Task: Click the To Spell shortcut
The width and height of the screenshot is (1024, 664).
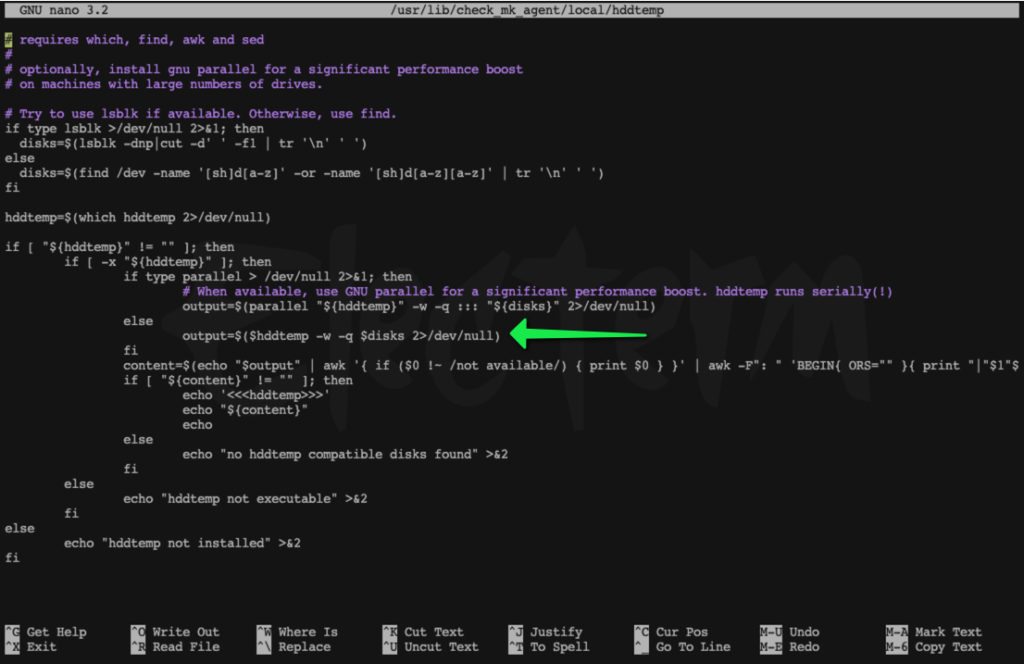Action: (x=549, y=647)
